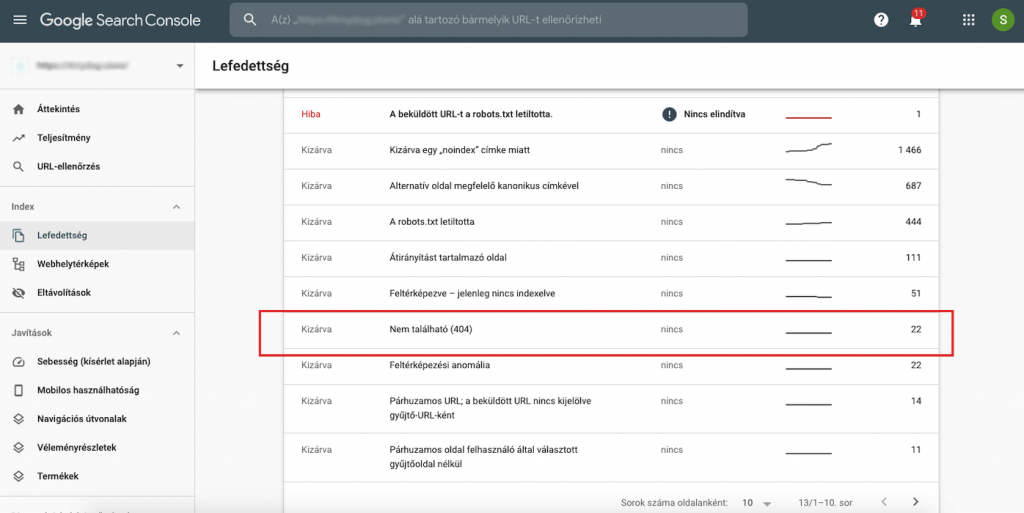Click the 'Lefedettség' page heading
1024x513 pixels.
click(x=251, y=66)
